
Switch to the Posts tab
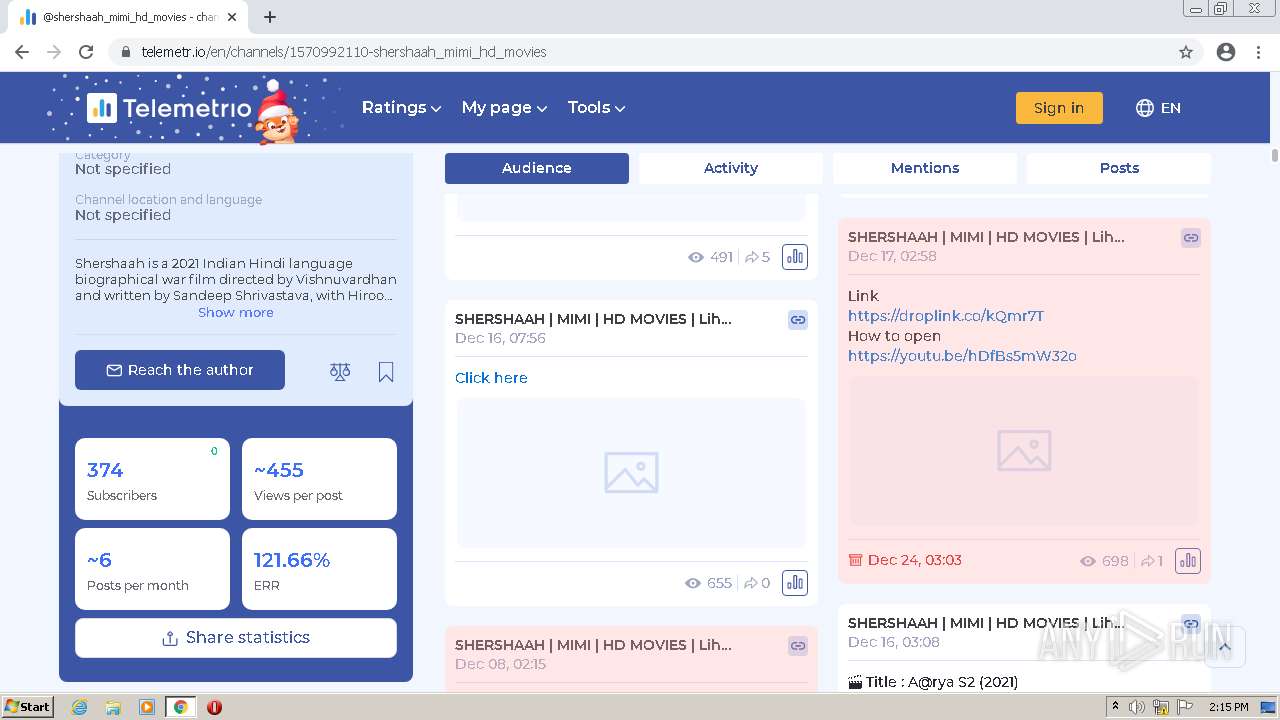[x=1119, y=168]
